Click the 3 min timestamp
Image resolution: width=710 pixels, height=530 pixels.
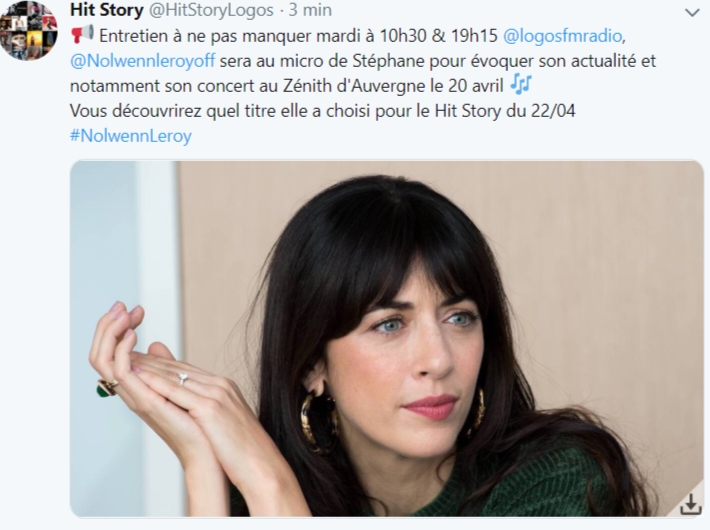click(310, 10)
